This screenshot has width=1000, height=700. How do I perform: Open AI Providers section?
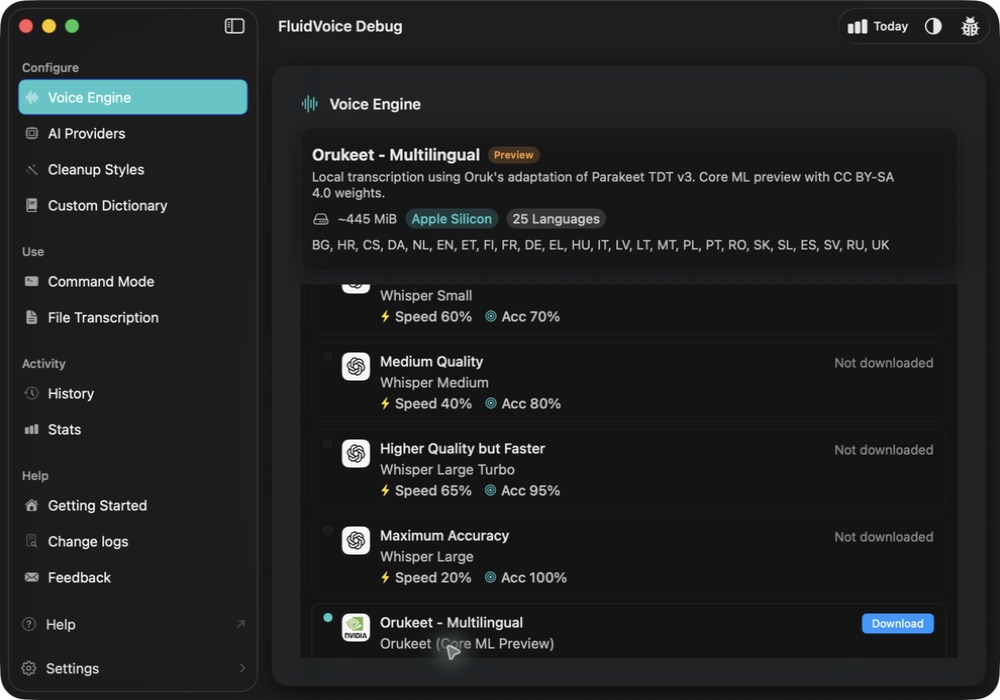(x=133, y=133)
